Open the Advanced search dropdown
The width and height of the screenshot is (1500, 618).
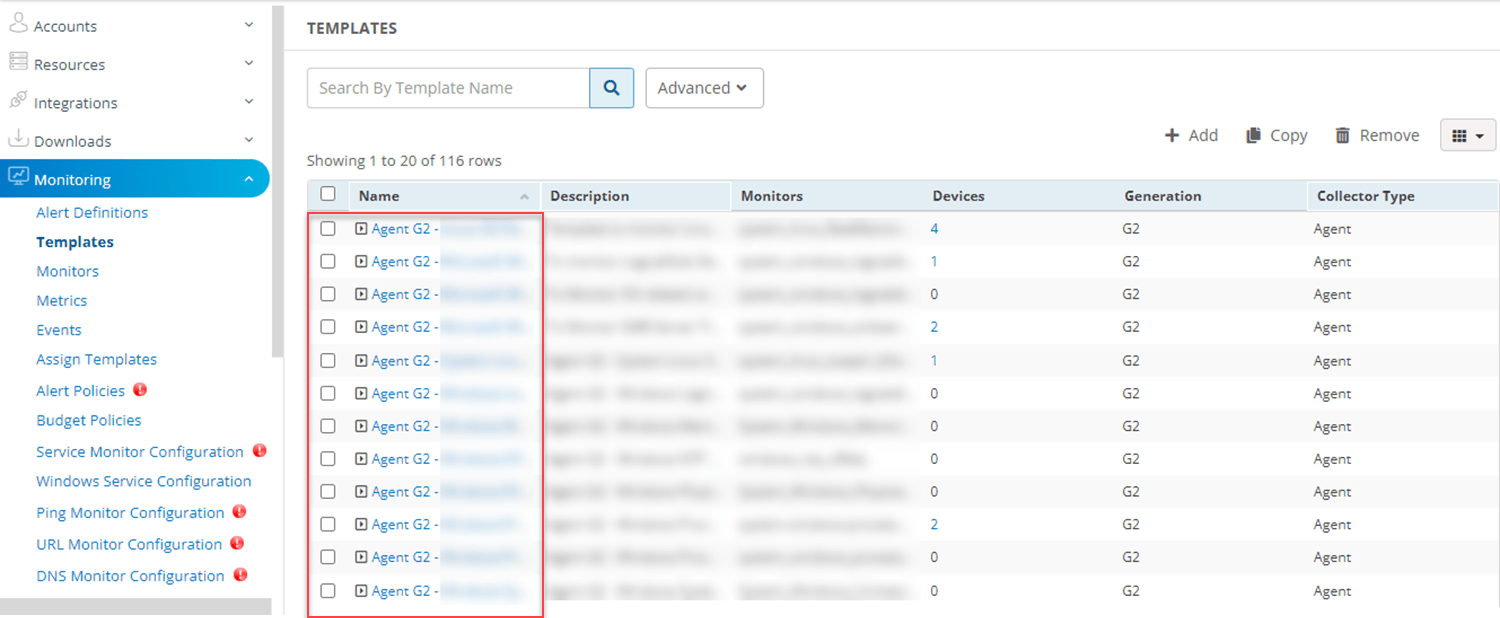(704, 88)
